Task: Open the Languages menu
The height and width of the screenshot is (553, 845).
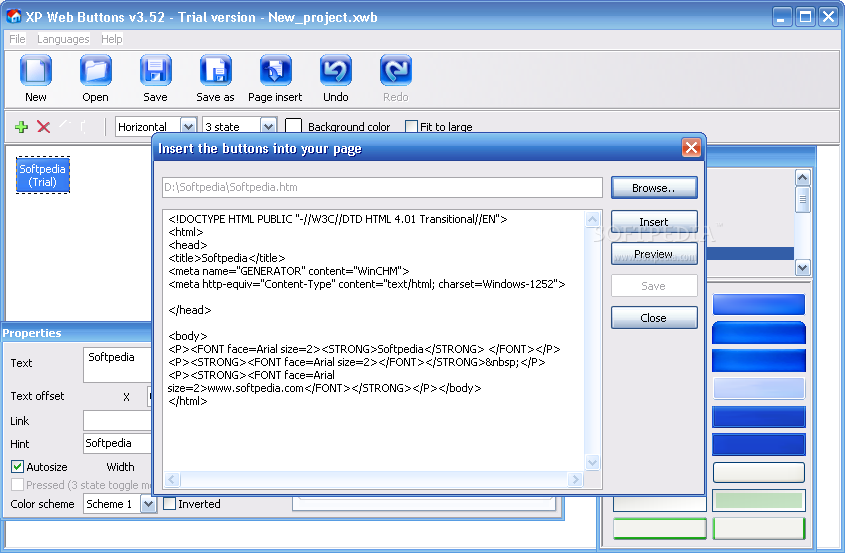Action: coord(63,39)
